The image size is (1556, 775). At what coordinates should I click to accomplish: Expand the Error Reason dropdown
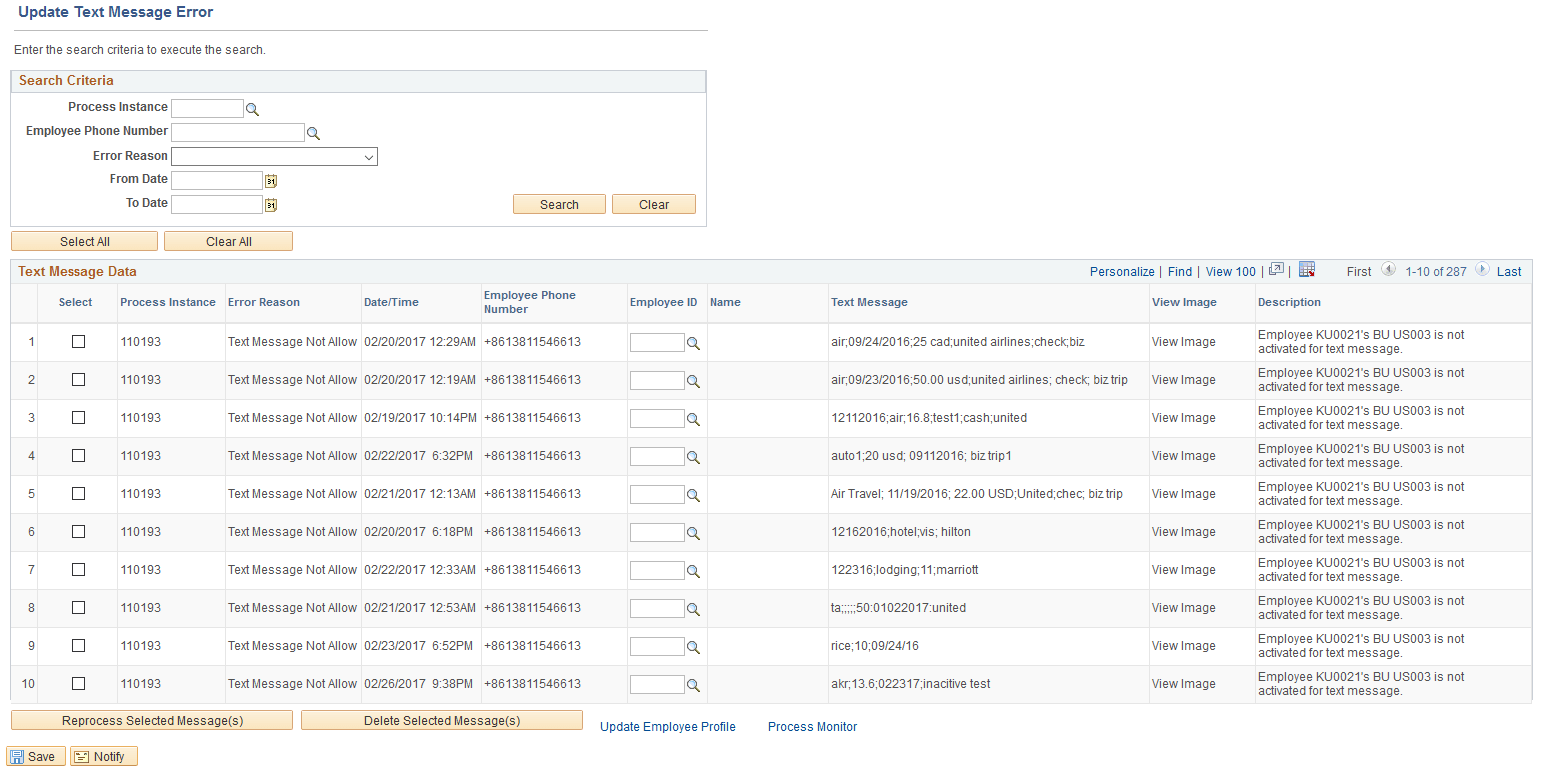[x=274, y=157]
